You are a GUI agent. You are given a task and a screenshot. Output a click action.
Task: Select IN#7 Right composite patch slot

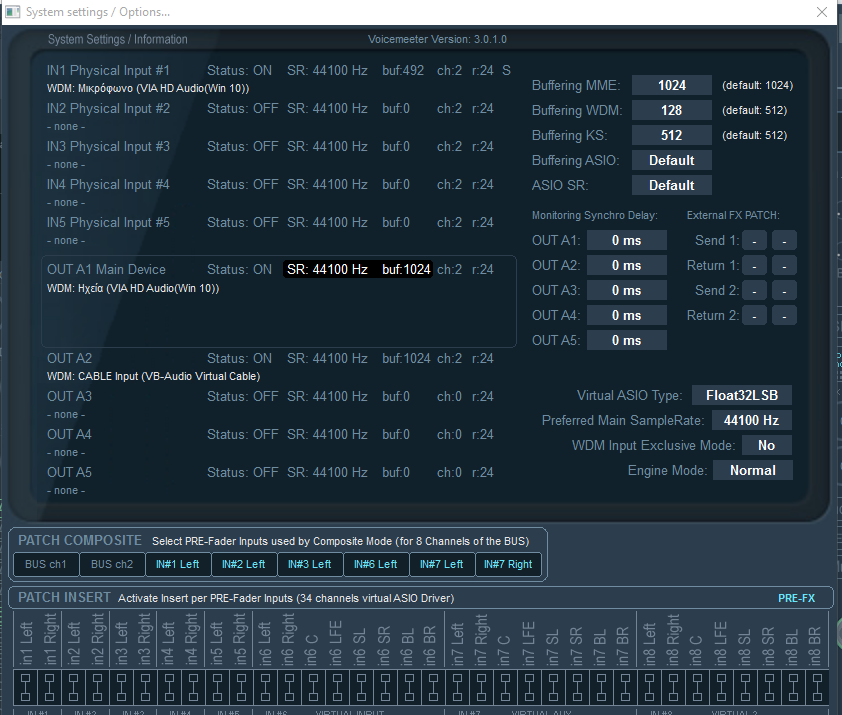coord(508,564)
